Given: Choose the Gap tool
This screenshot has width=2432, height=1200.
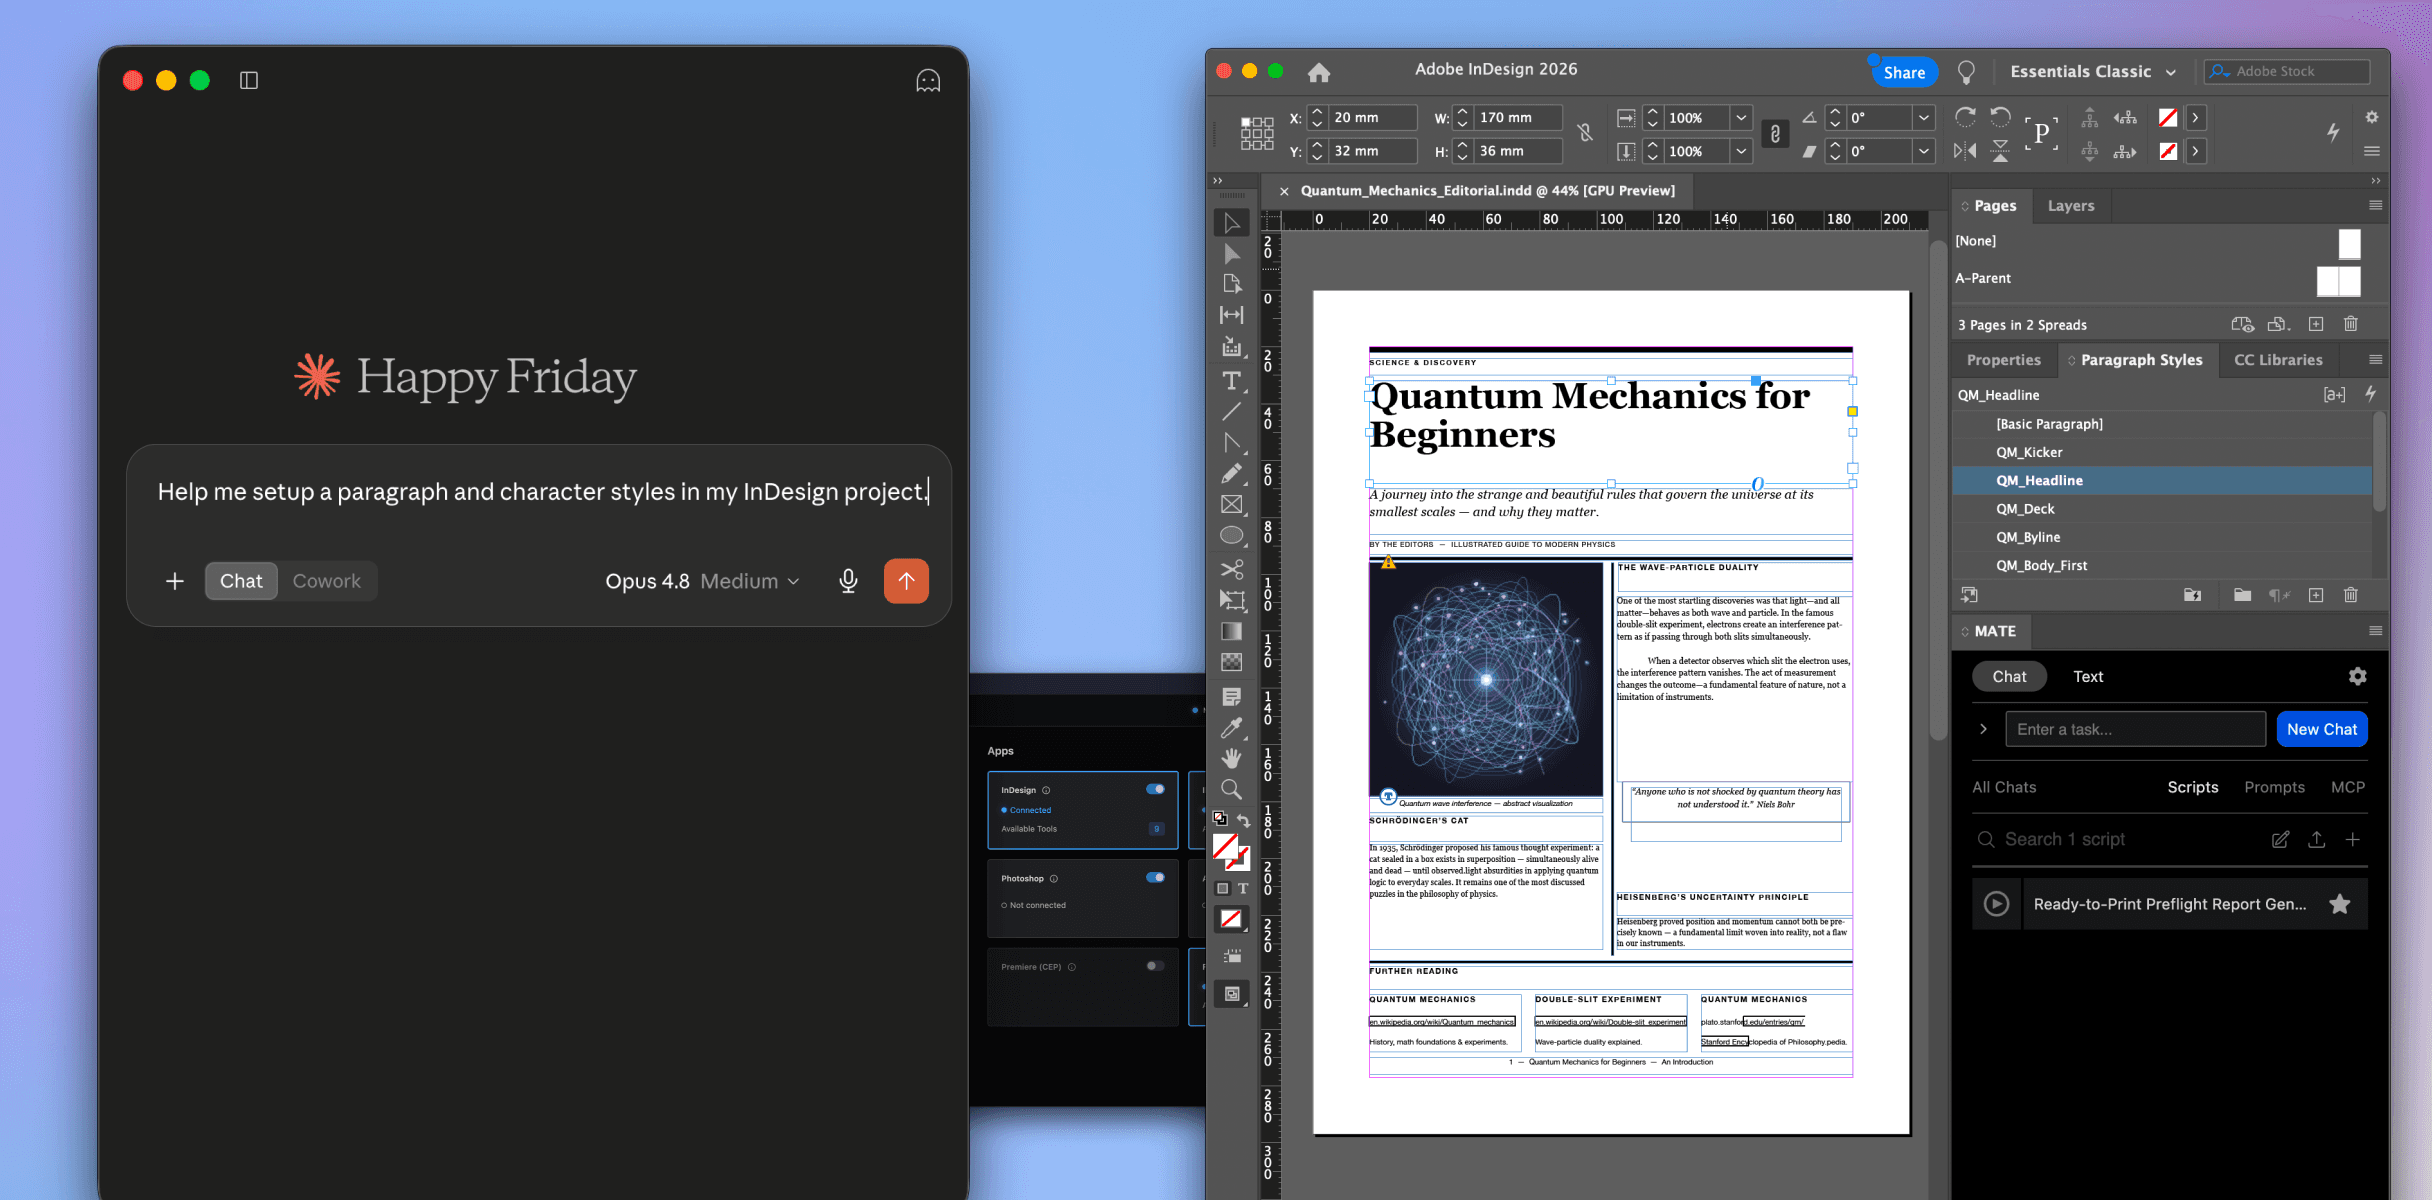Looking at the screenshot, I should (1232, 315).
